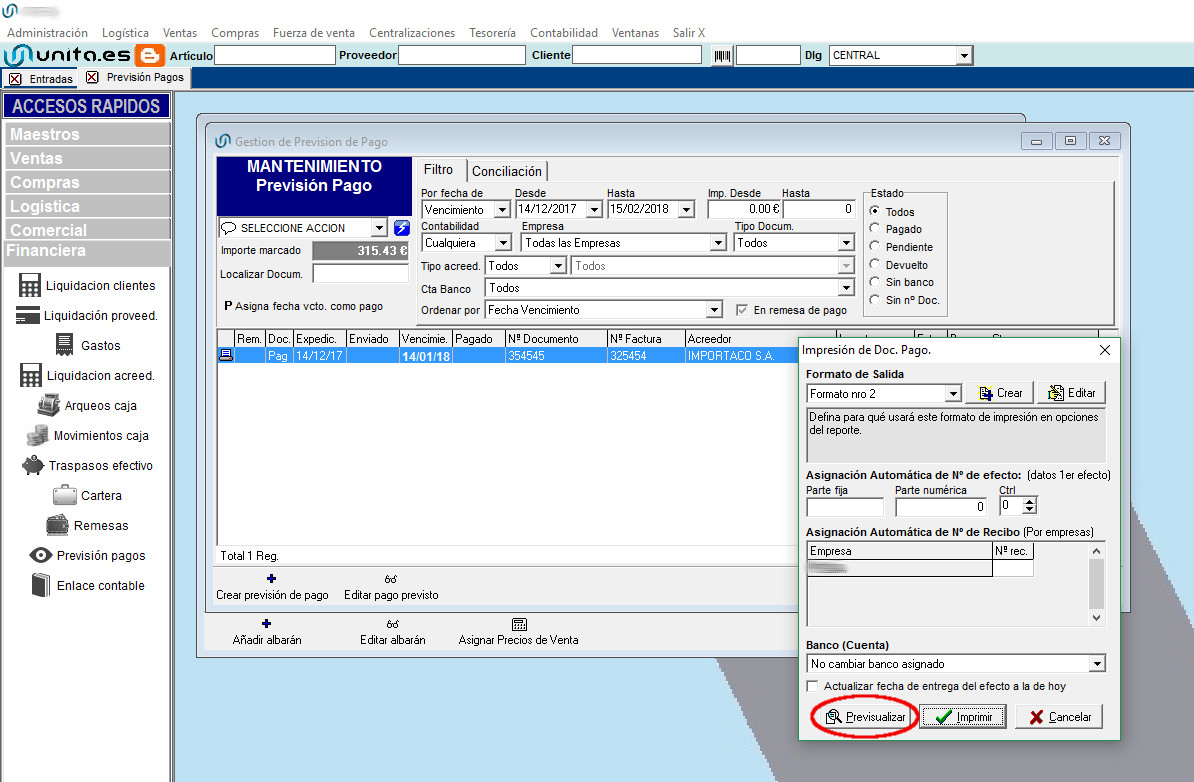Open the orange Blogger icon in toolbar
The image size is (1194, 782).
click(149, 55)
